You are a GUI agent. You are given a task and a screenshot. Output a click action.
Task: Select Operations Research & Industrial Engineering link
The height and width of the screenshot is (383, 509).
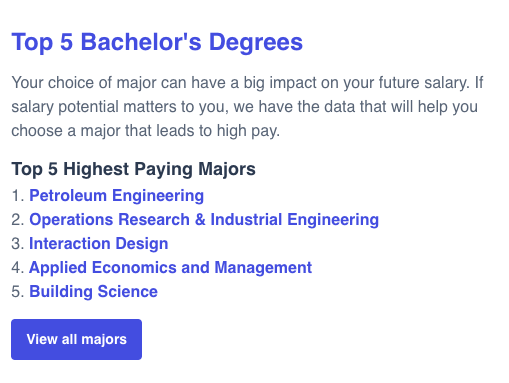(204, 219)
